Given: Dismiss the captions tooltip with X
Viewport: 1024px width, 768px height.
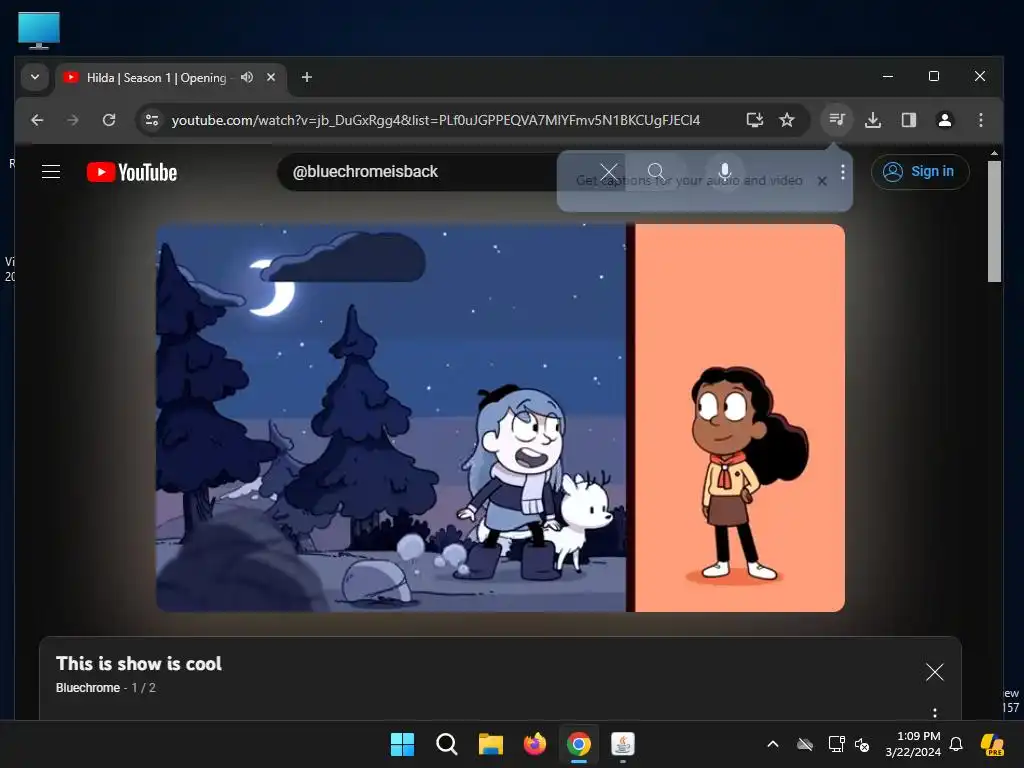Looking at the screenshot, I should pyautogui.click(x=822, y=181).
